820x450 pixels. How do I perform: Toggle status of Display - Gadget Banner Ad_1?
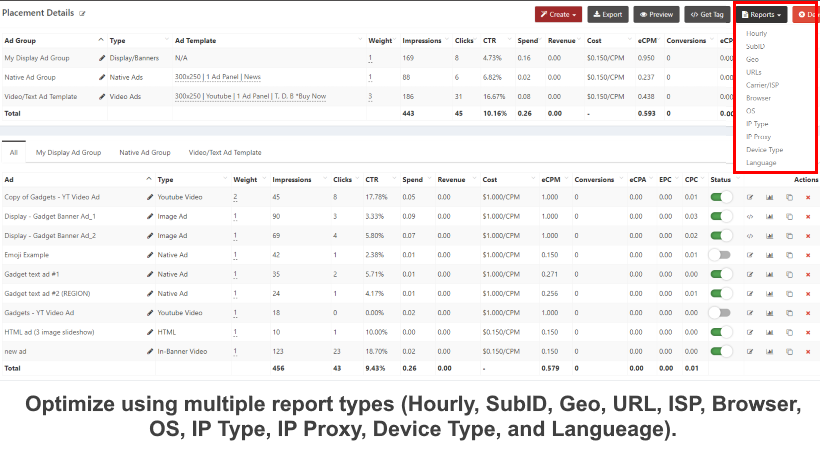tap(721, 217)
